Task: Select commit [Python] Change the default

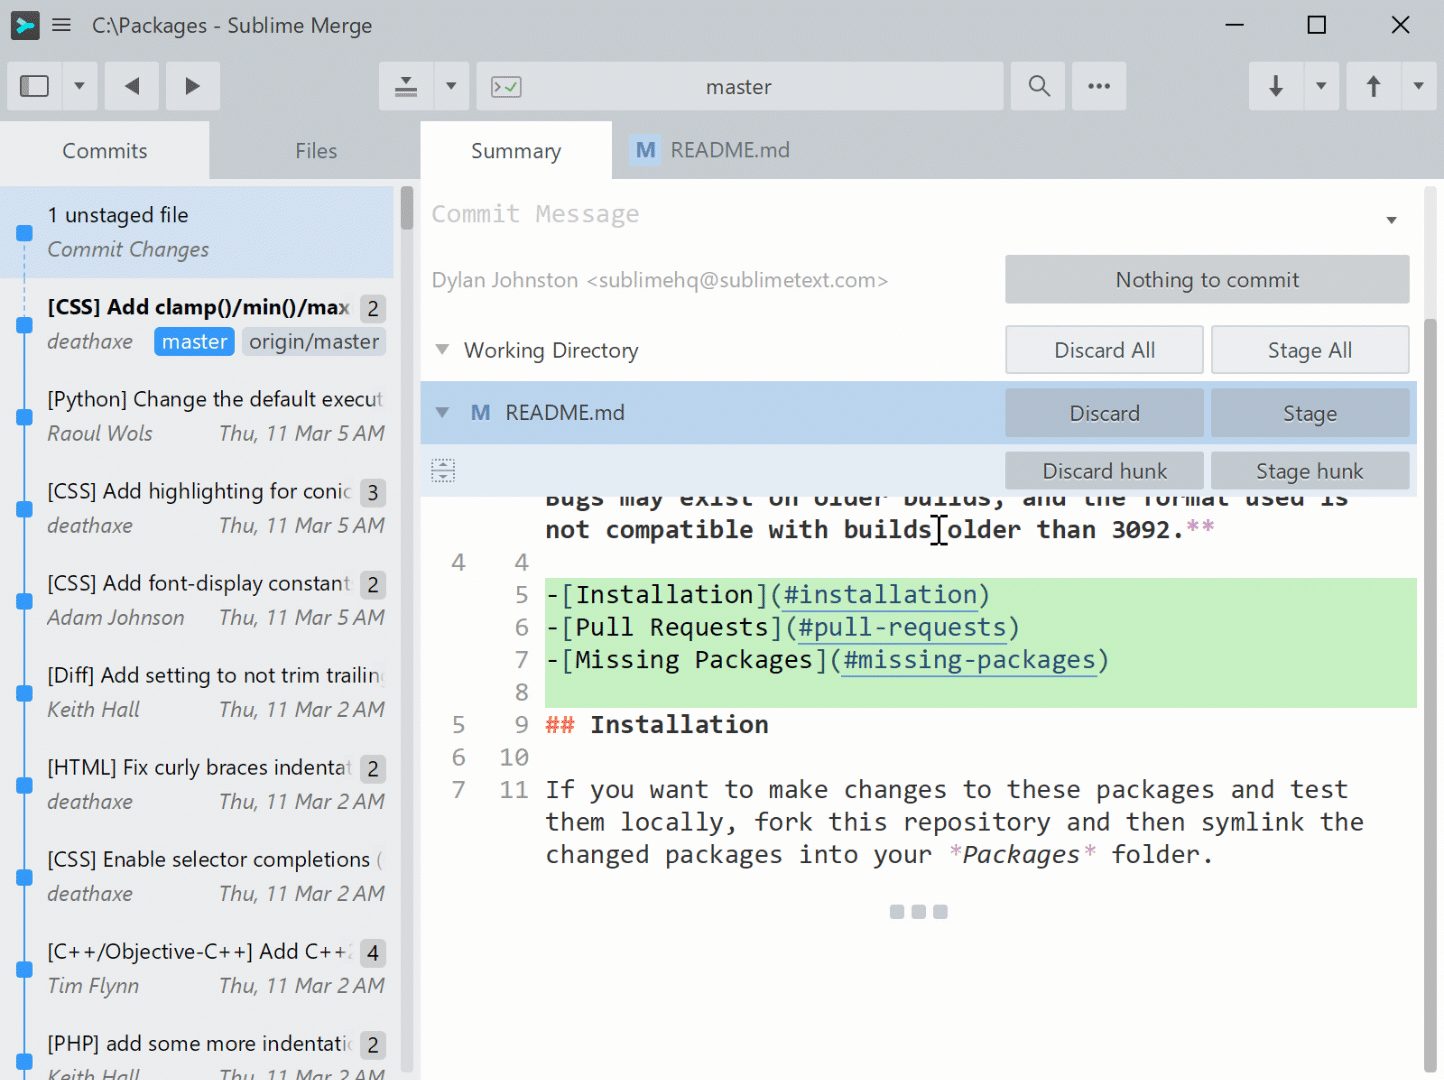Action: pos(197,416)
